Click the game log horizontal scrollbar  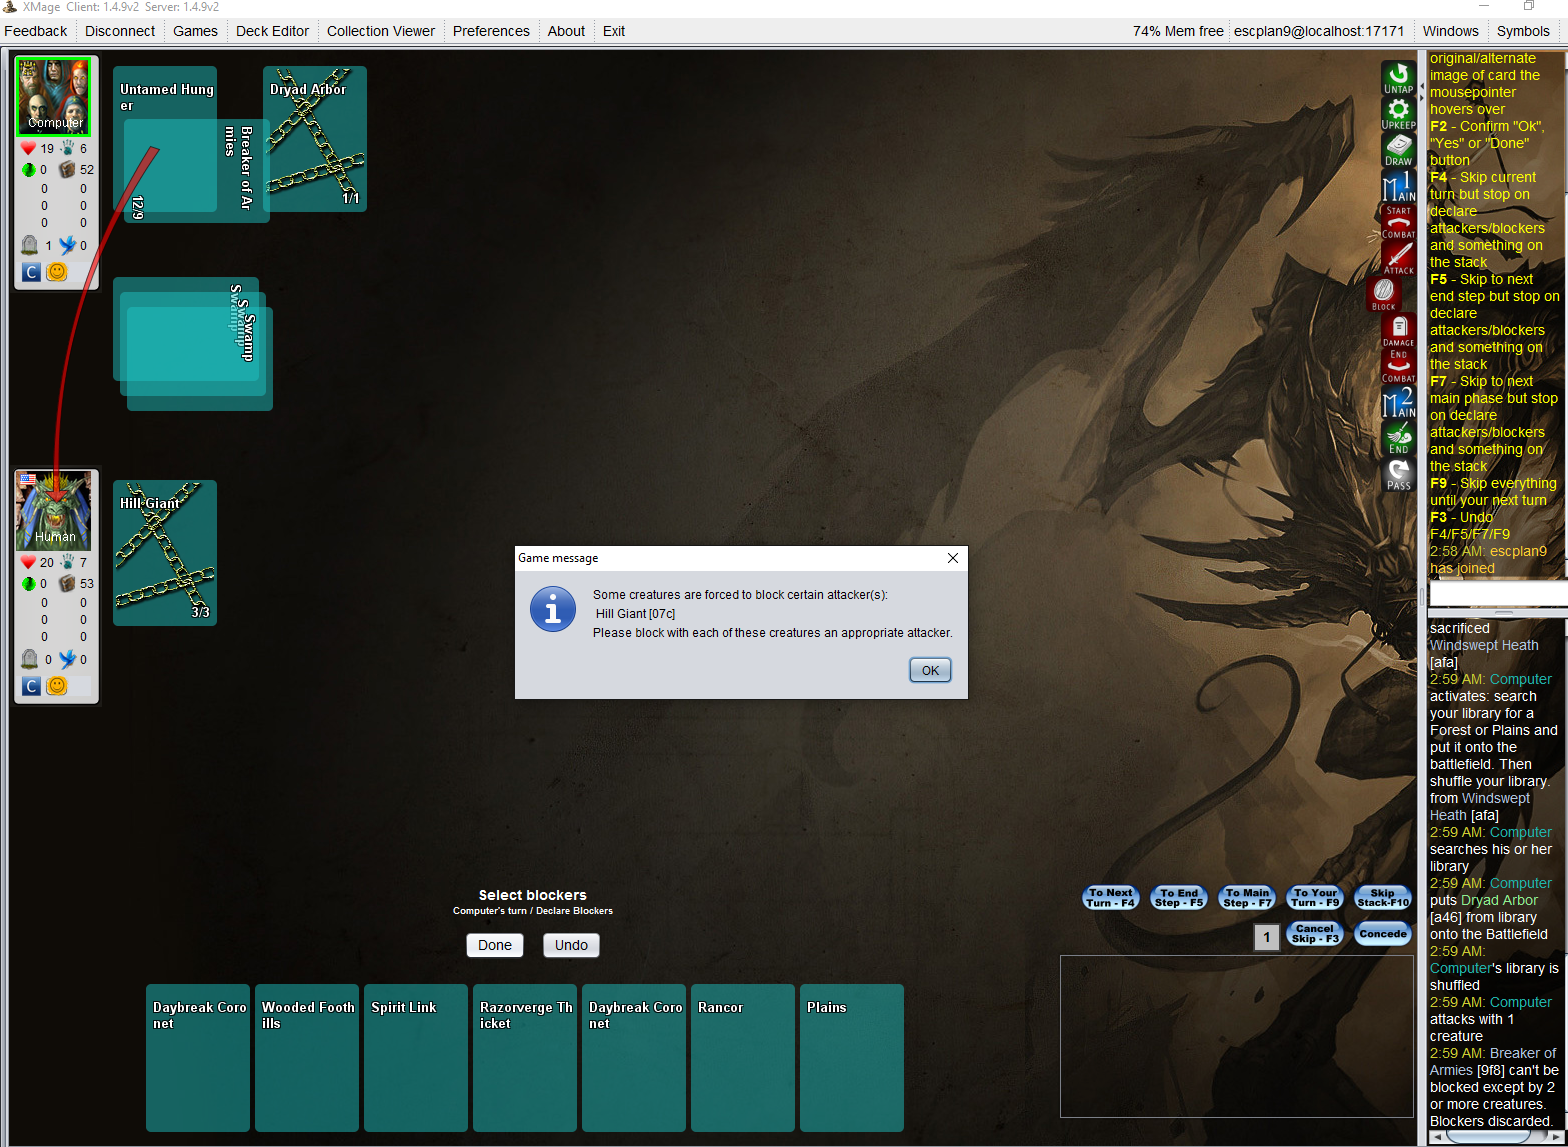click(1497, 1137)
